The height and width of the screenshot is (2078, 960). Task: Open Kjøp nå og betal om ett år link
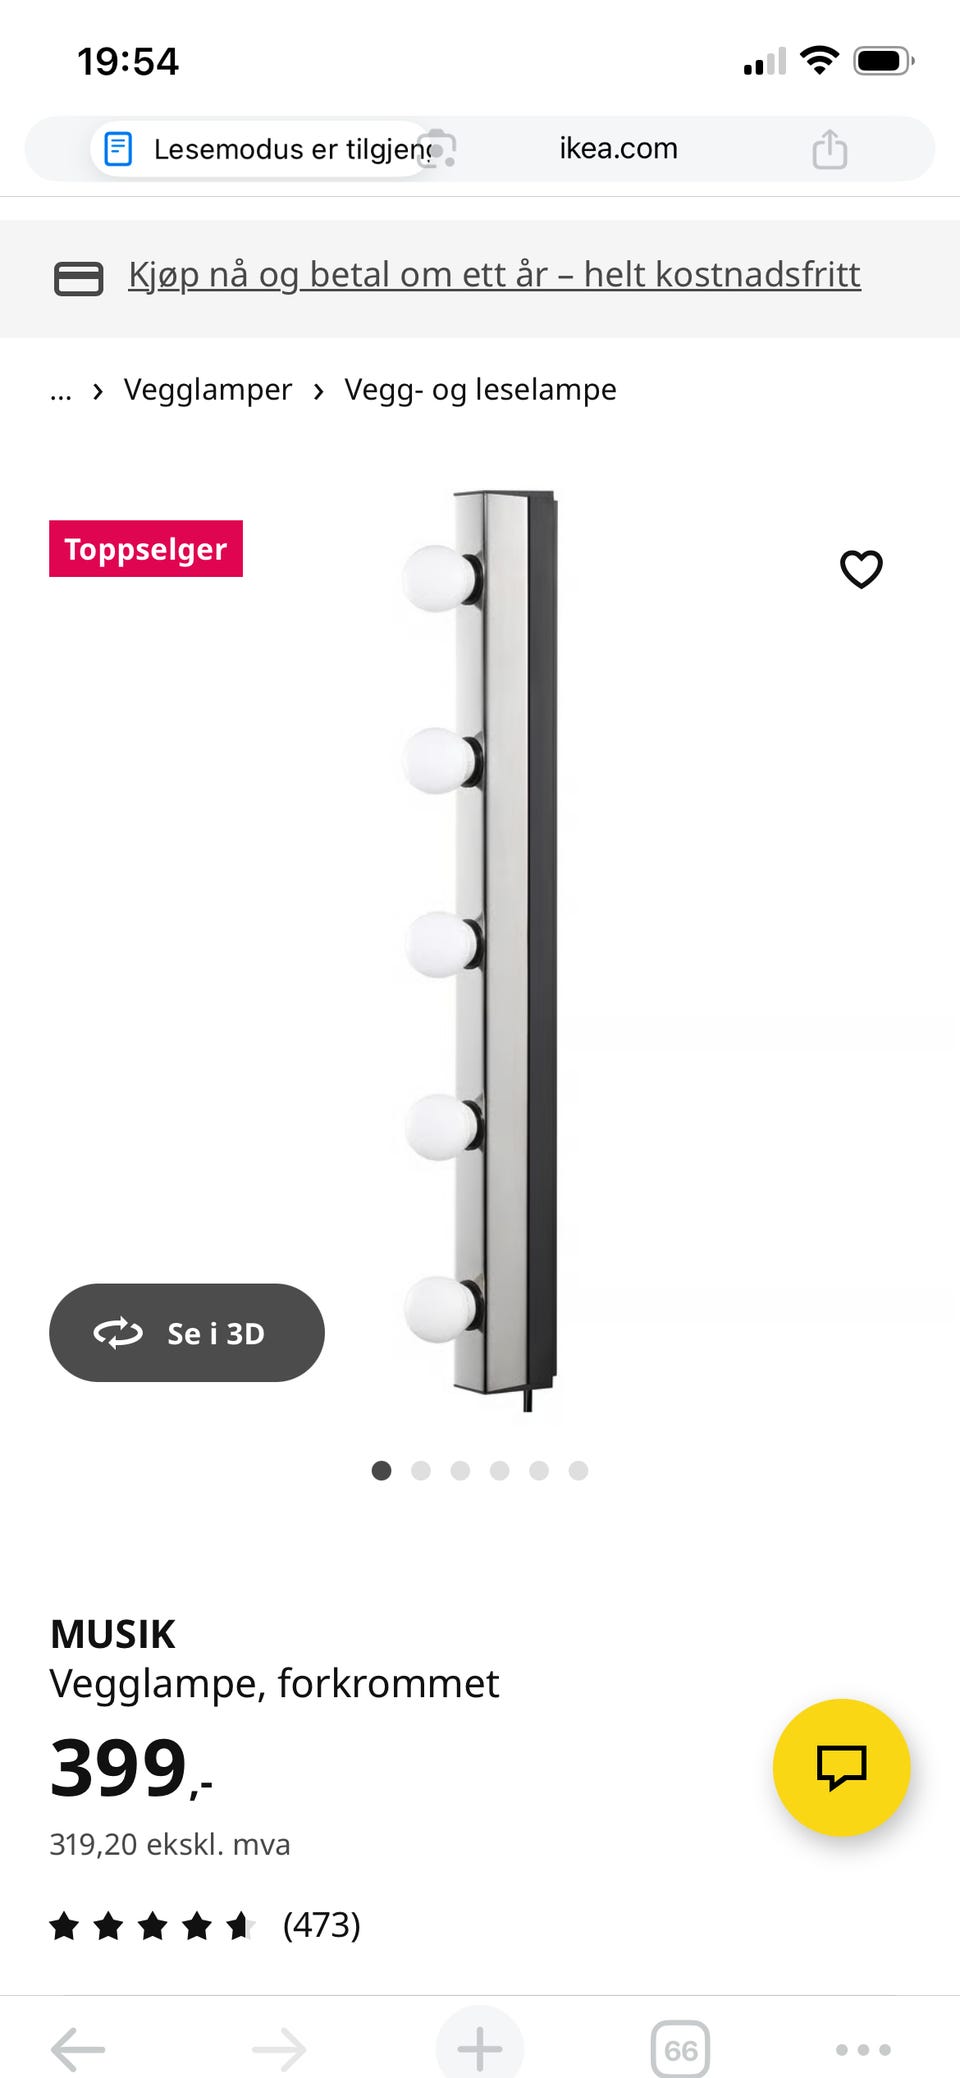pyautogui.click(x=494, y=274)
